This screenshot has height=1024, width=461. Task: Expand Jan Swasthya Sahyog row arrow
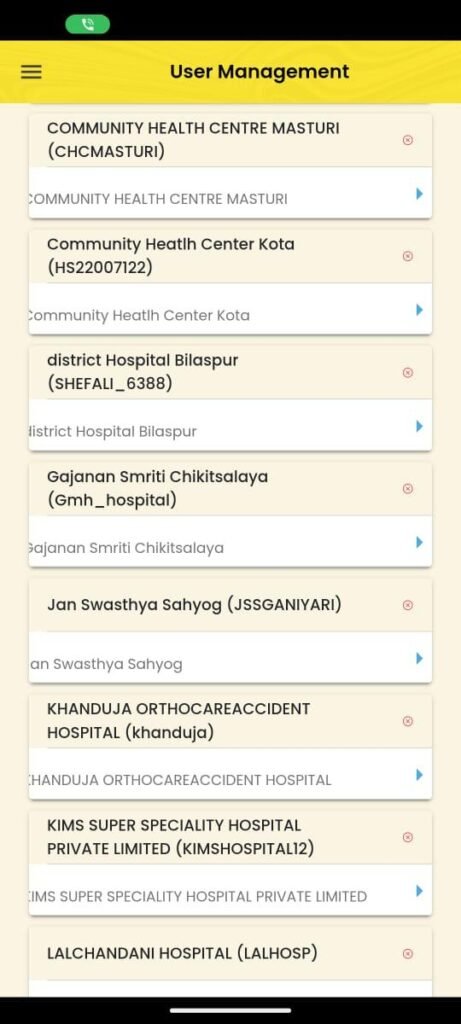[419, 658]
